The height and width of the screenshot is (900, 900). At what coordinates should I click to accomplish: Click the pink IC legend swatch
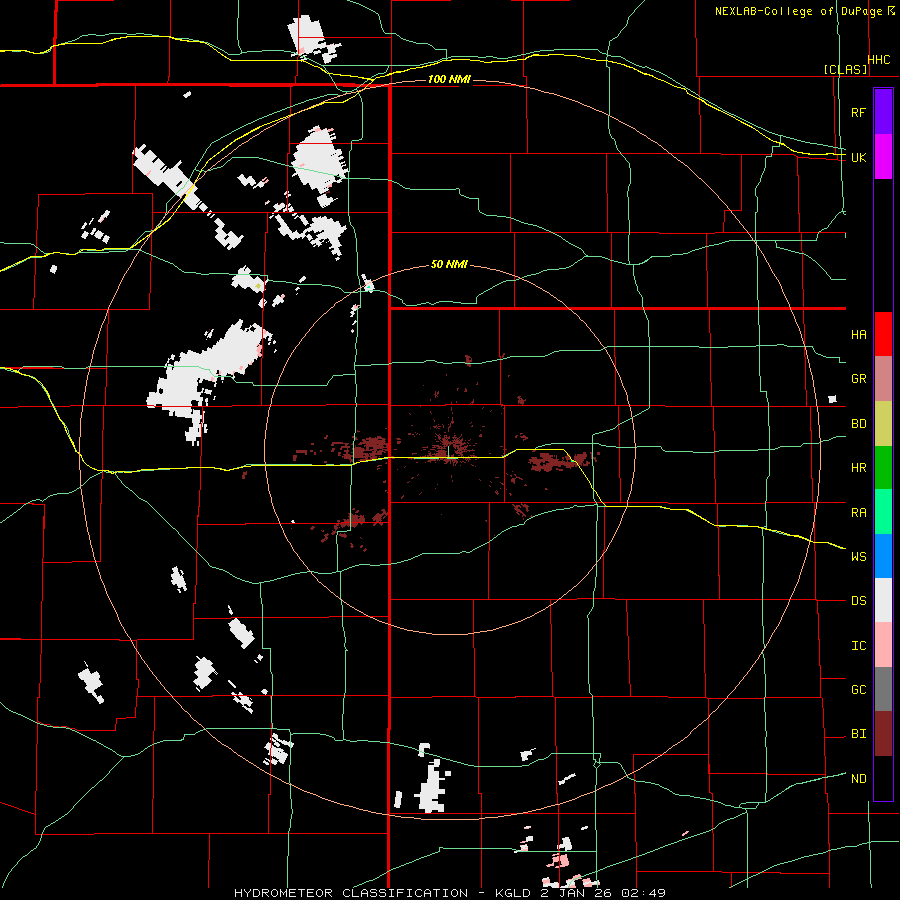883,645
